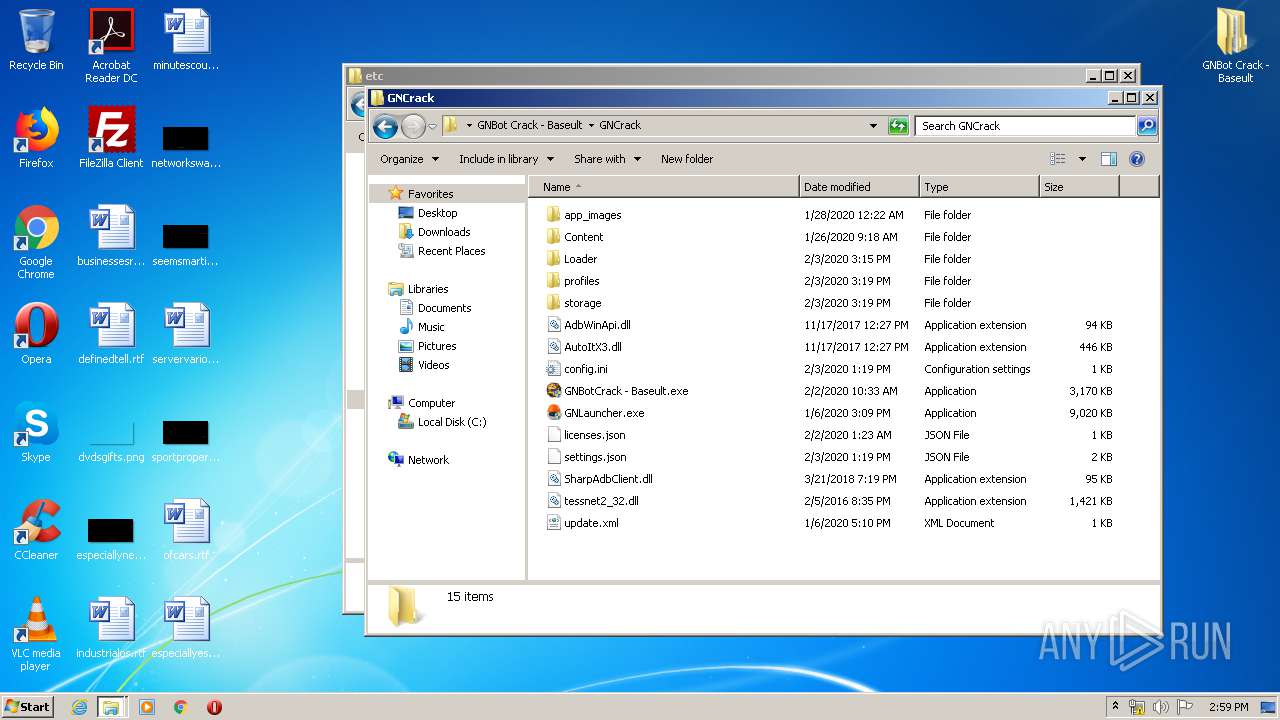
Task: Select tessnet2_32.dll file
Action: [x=593, y=501]
